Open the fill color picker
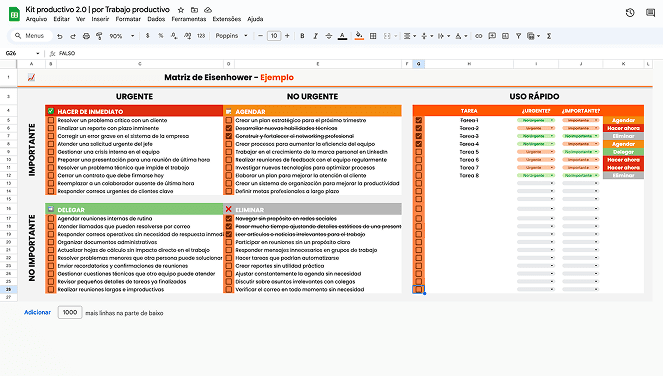 (x=359, y=36)
